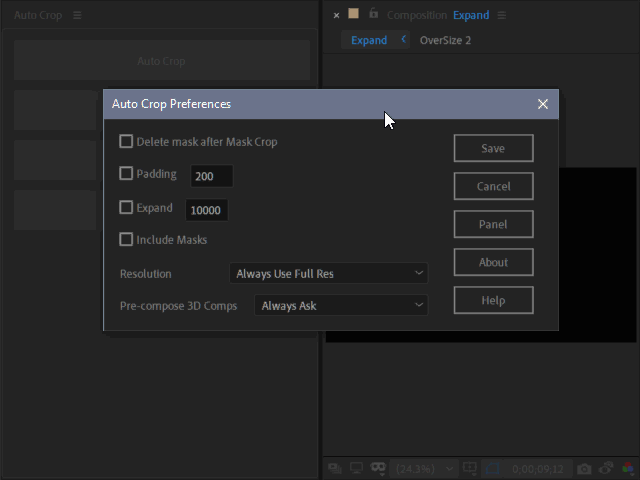
Task: Open the show channel color icon
Action: (x=629, y=468)
